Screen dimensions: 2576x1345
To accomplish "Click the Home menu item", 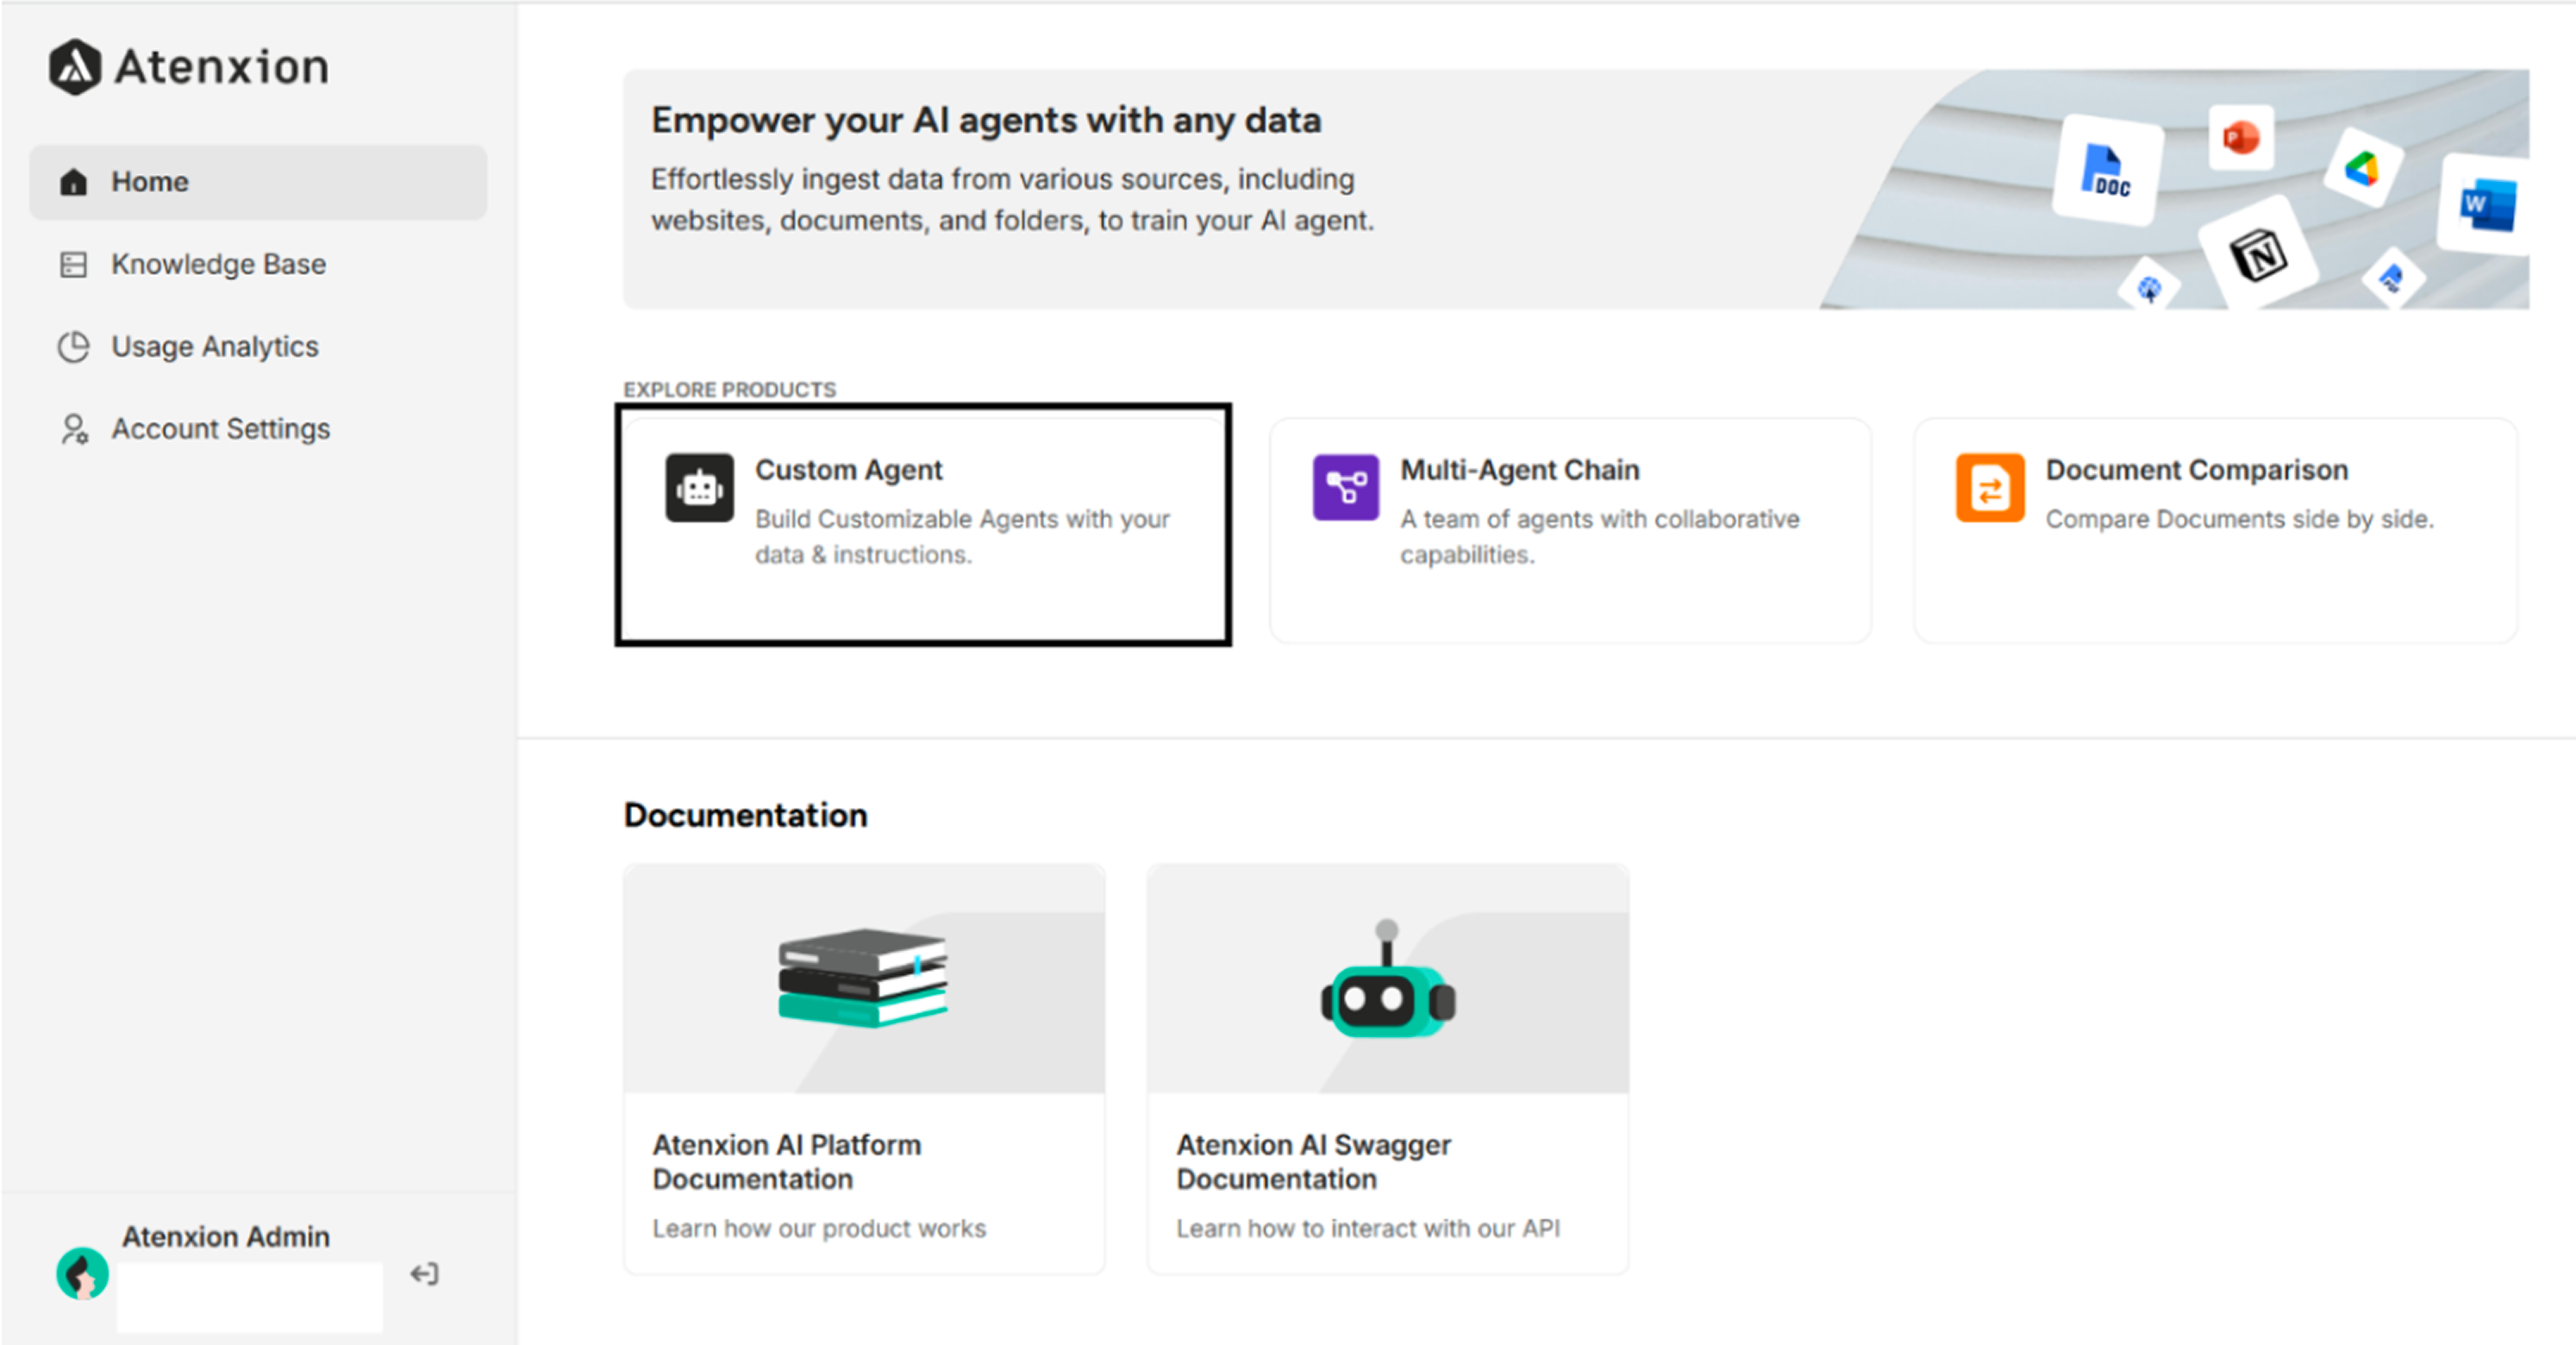I will [x=150, y=181].
